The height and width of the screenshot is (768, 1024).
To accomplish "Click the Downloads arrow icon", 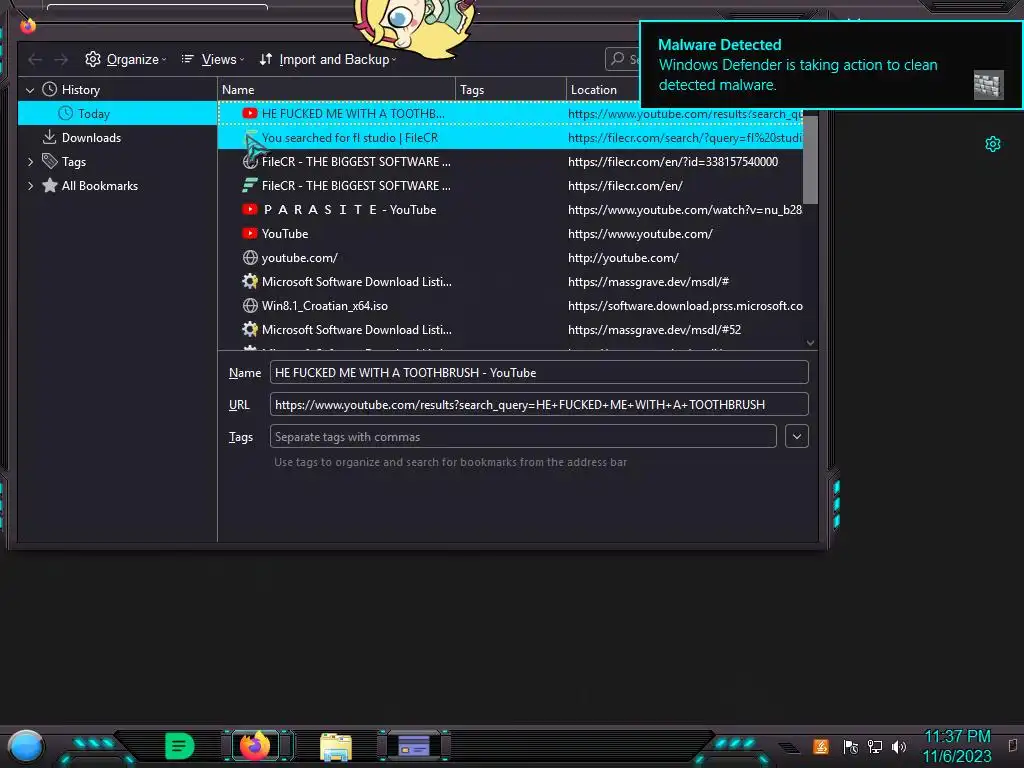I will click(x=49, y=137).
